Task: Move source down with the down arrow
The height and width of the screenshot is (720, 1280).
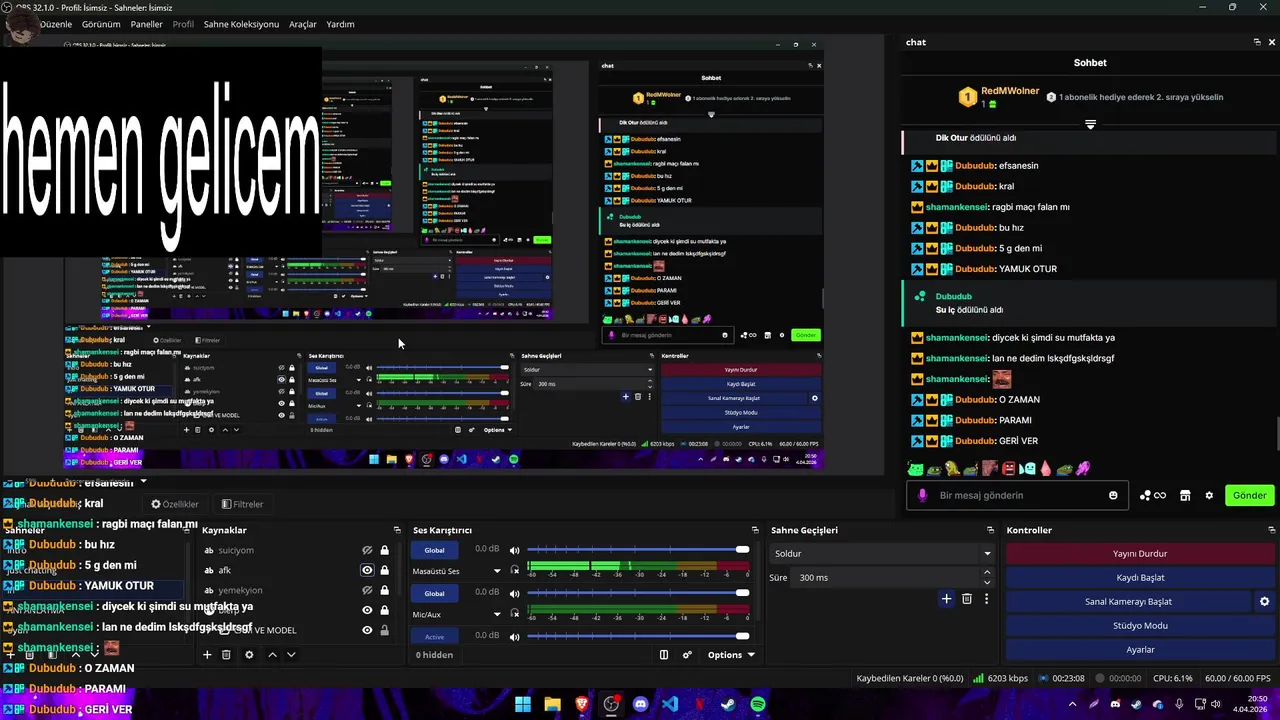Action: [291, 655]
